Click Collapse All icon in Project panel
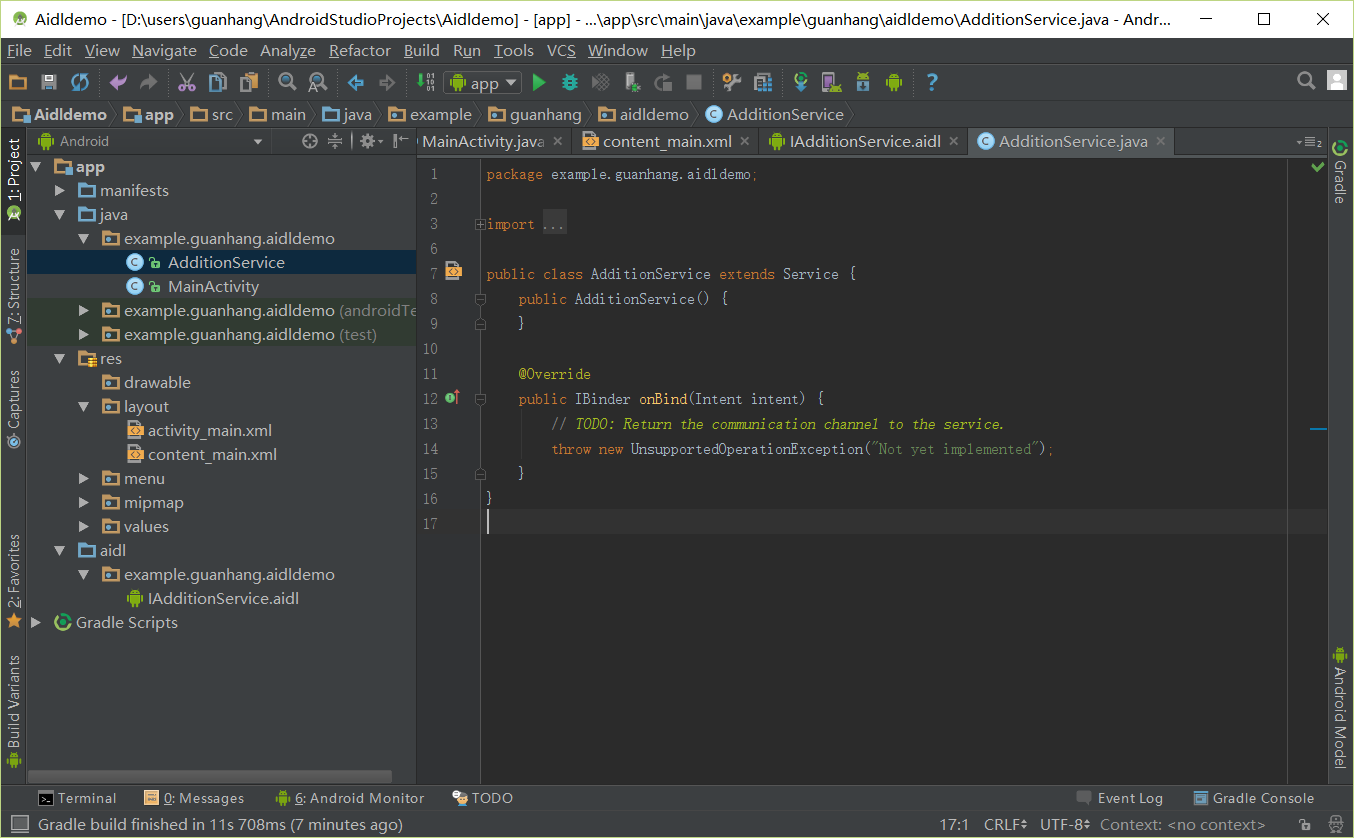Viewport: 1354px width, 838px height. pos(335,141)
